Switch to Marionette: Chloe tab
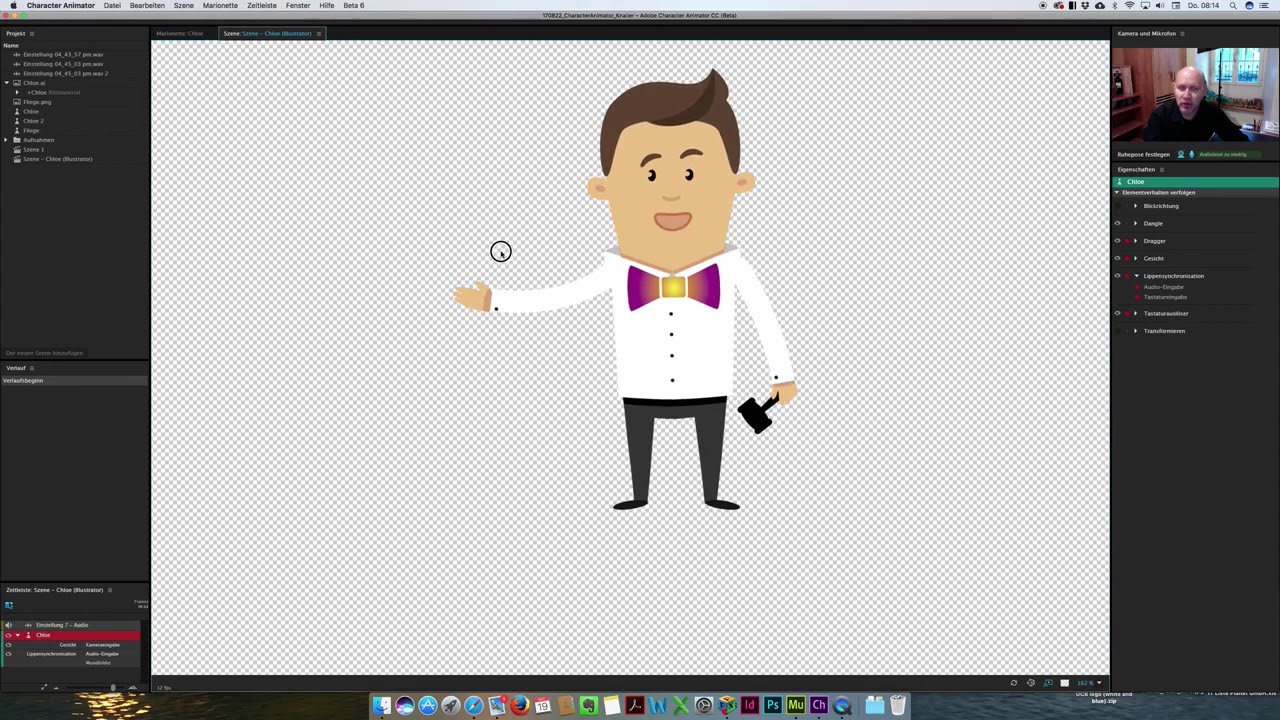This screenshot has height=720, width=1280. point(180,33)
